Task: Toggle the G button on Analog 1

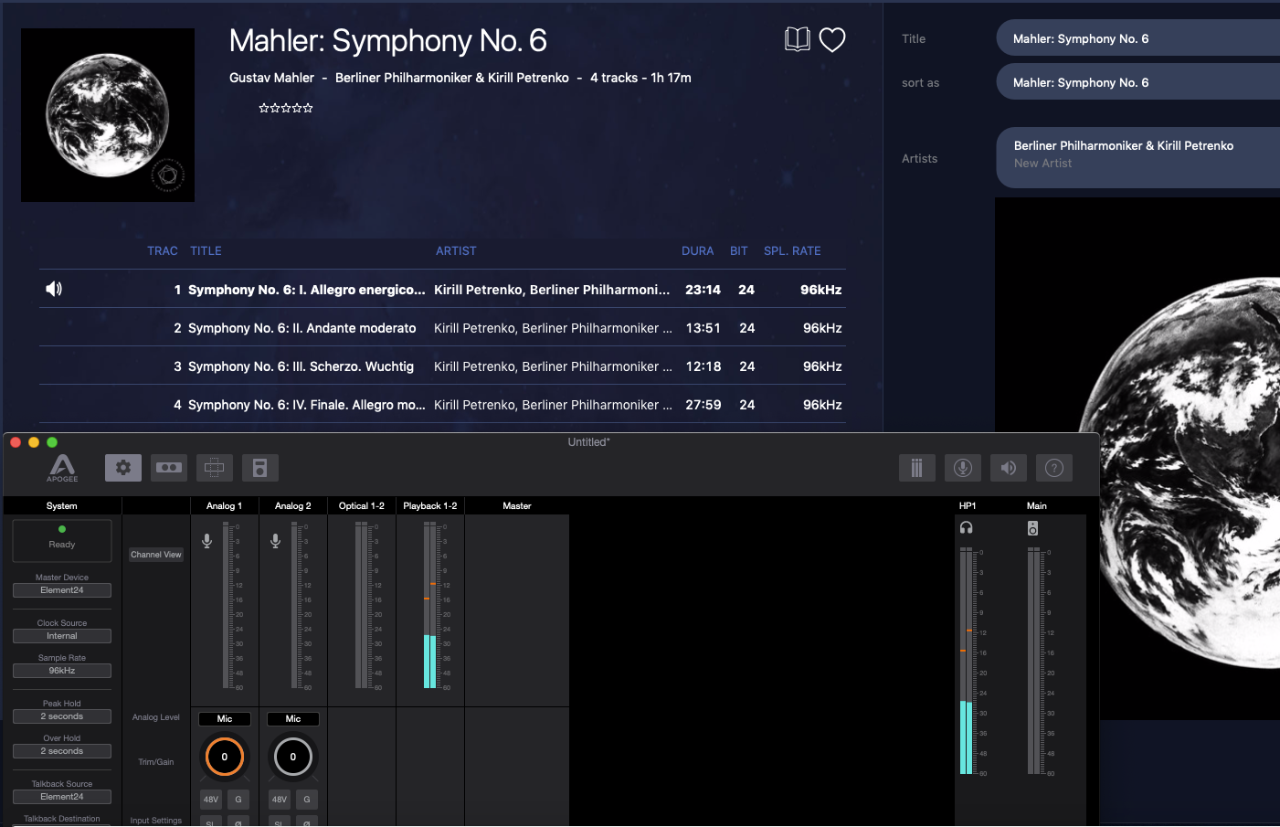Action: (238, 799)
